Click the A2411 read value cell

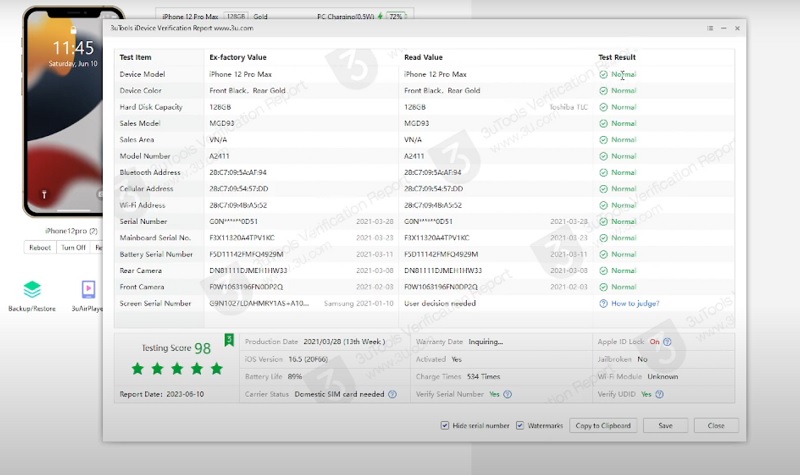point(414,156)
